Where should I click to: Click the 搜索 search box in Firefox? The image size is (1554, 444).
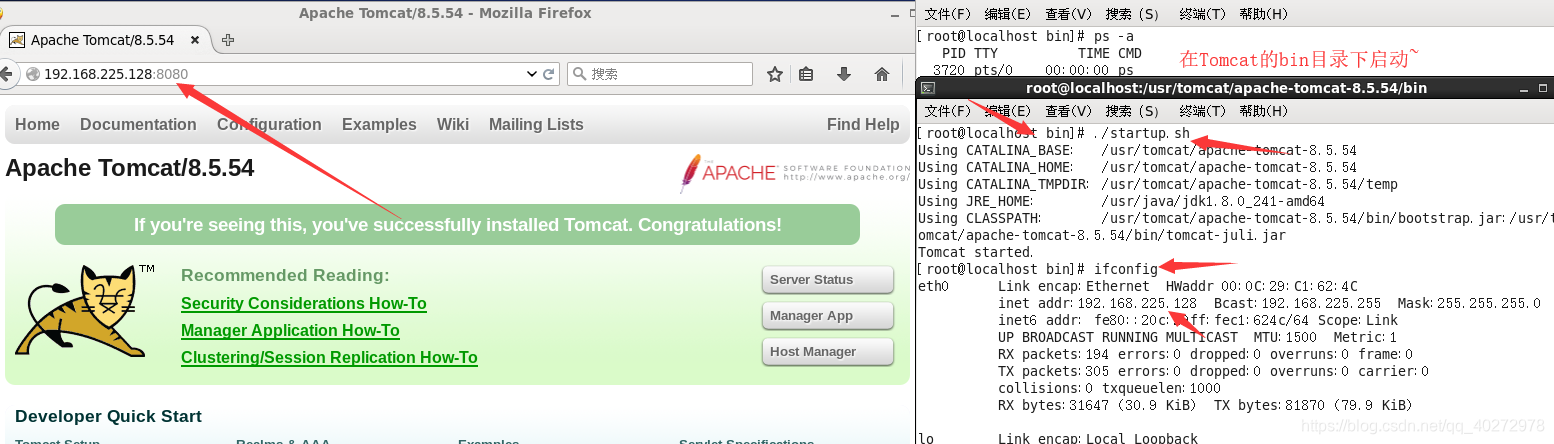660,74
